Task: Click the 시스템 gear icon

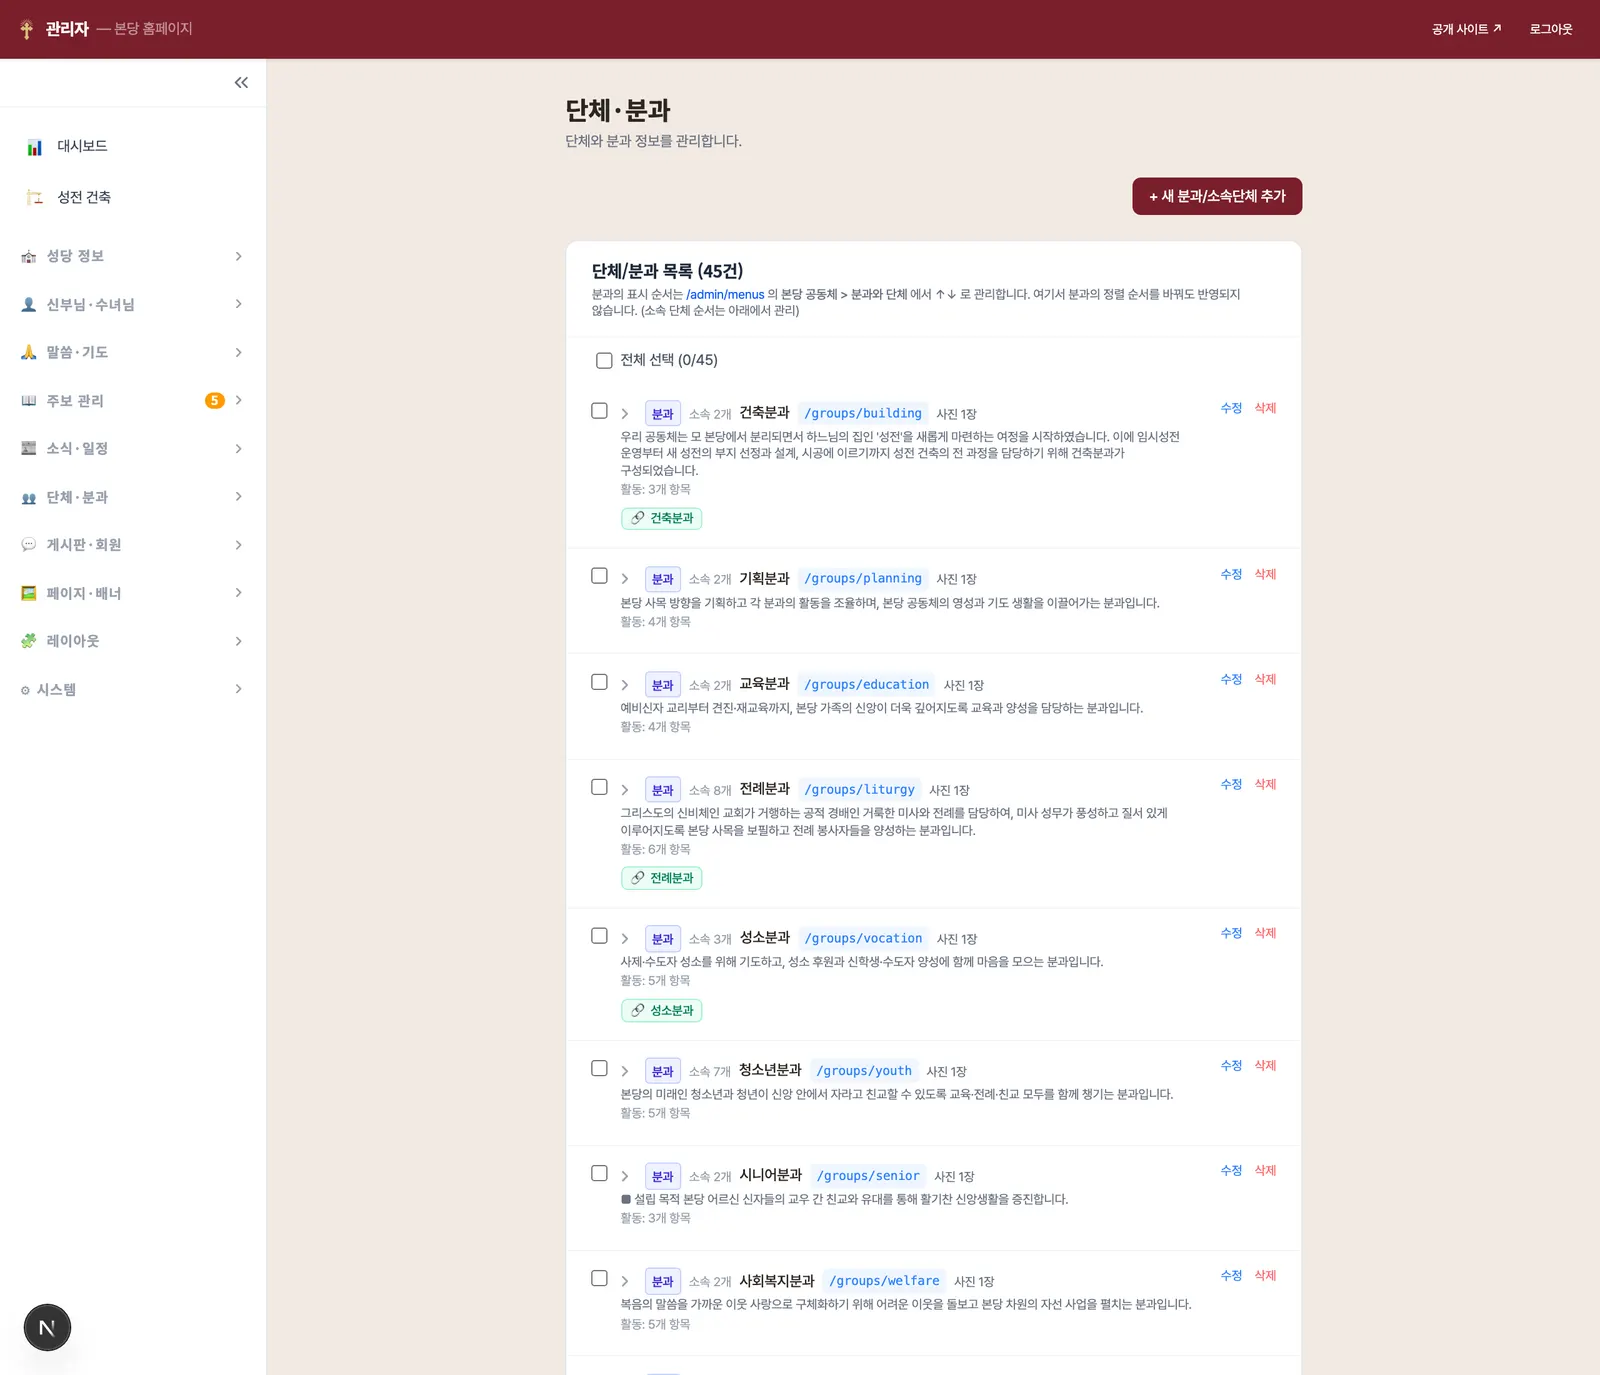Action: (x=25, y=690)
